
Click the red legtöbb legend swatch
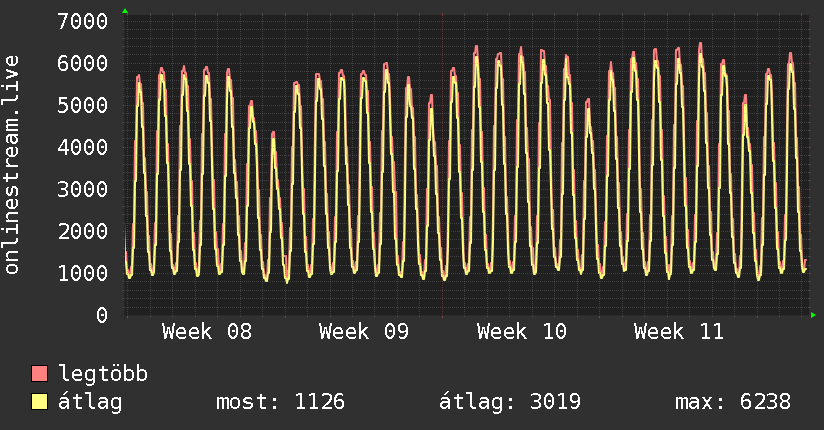click(40, 375)
